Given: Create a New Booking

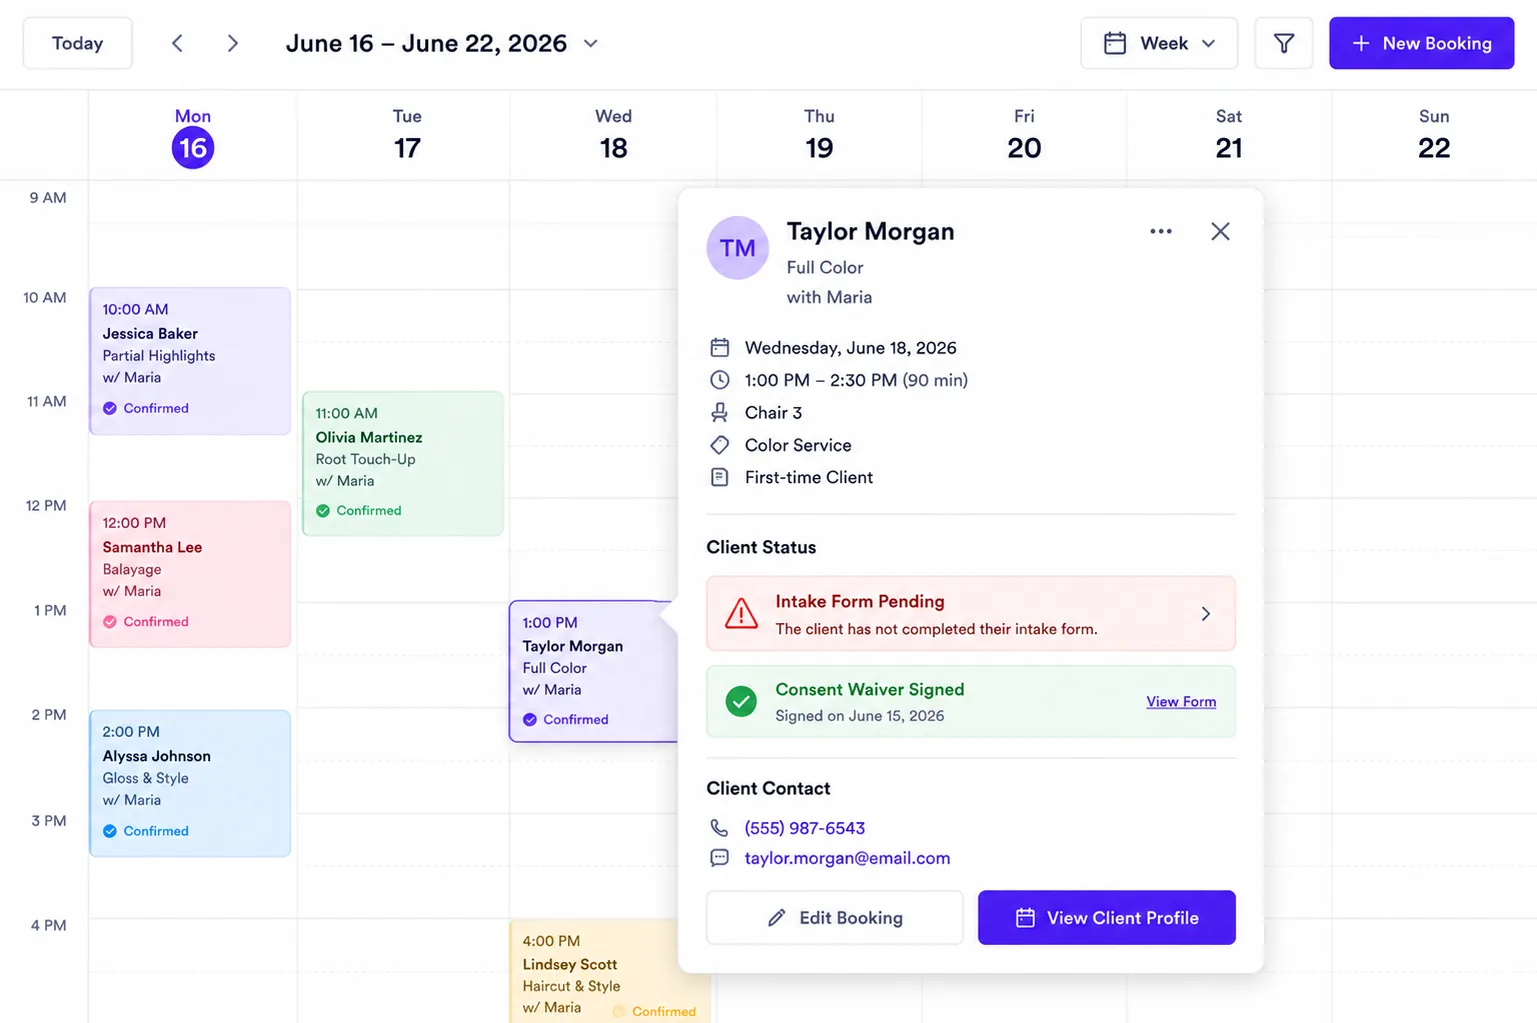Looking at the screenshot, I should pyautogui.click(x=1421, y=43).
